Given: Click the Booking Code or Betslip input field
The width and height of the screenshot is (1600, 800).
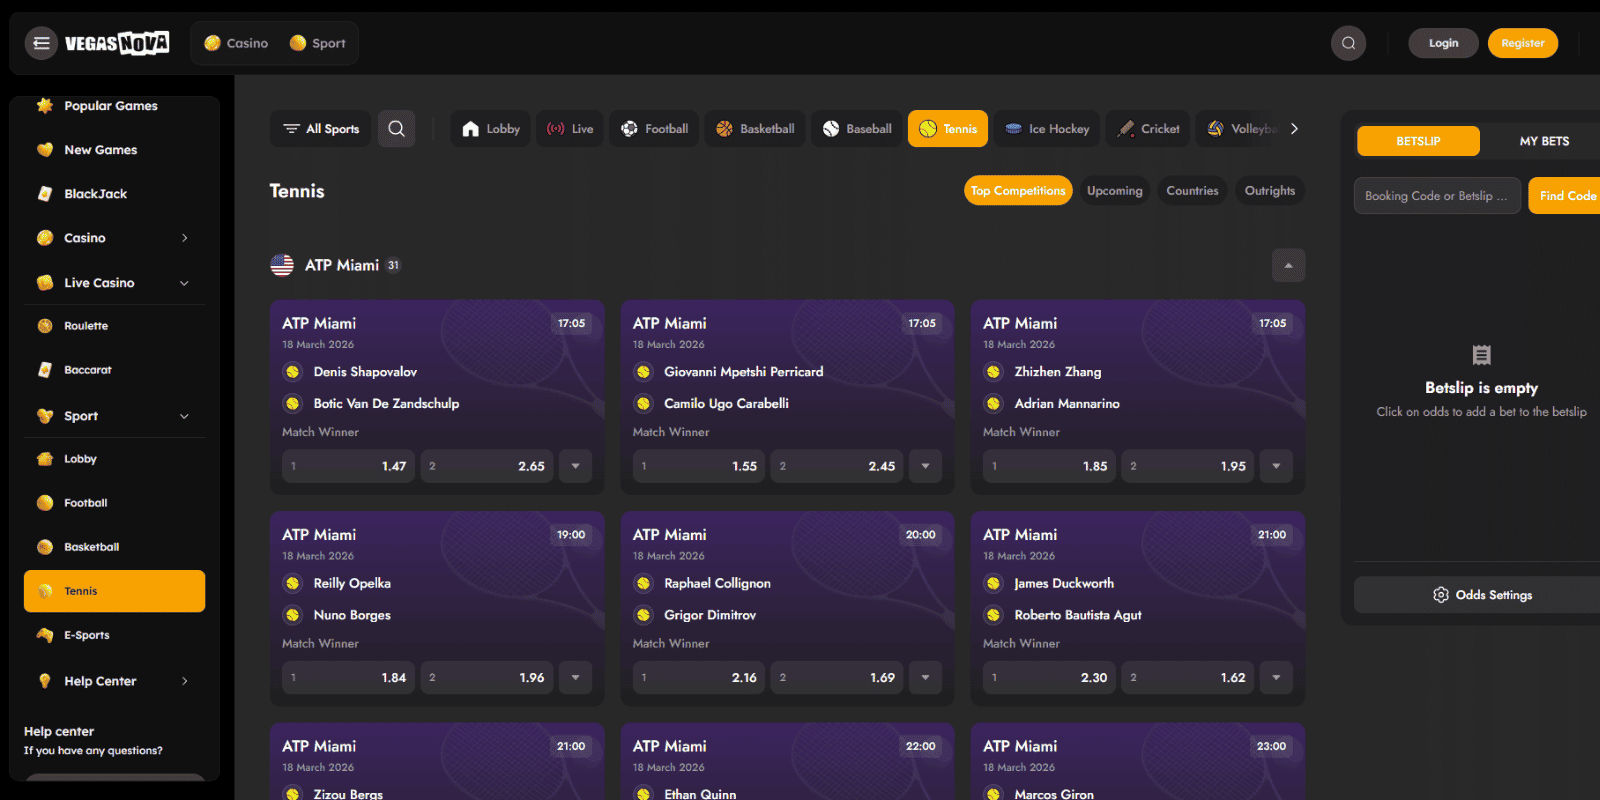Looking at the screenshot, I should tap(1437, 196).
